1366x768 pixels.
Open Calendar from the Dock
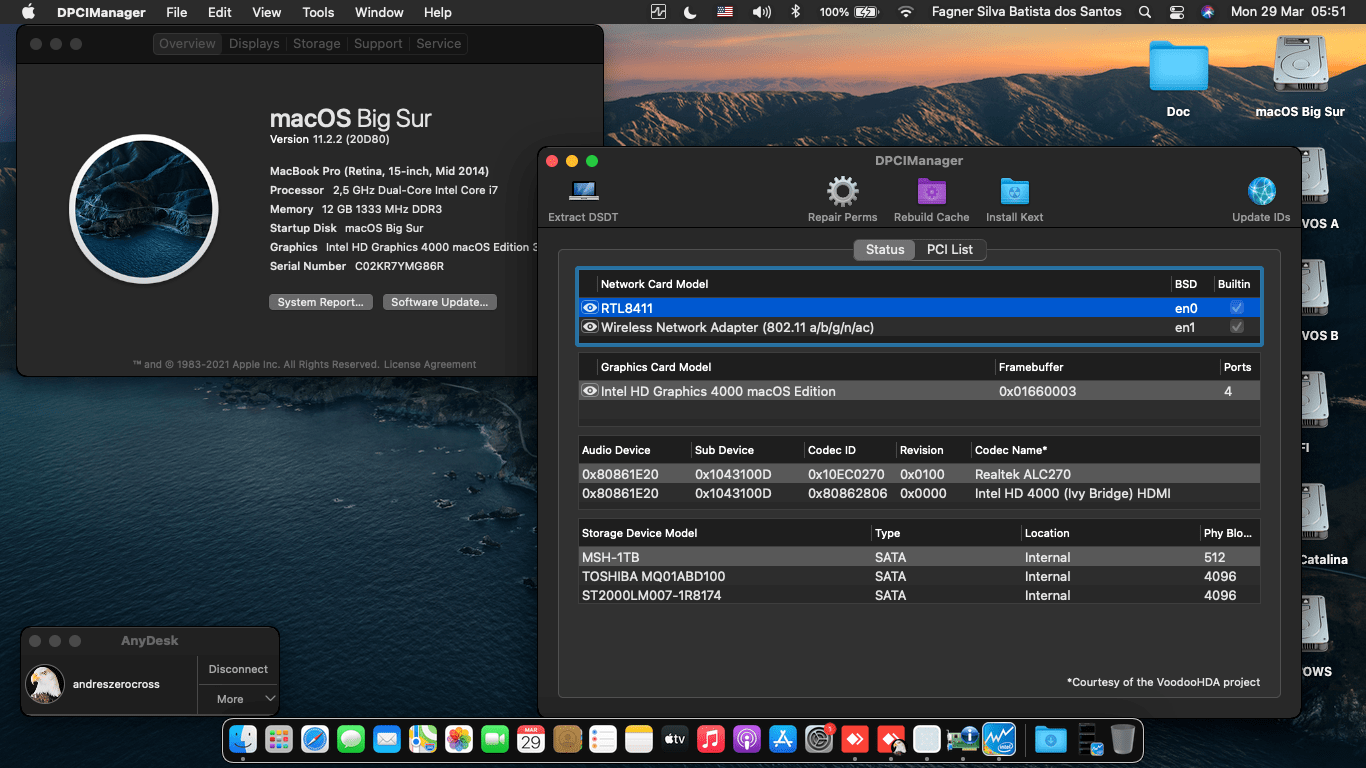531,739
